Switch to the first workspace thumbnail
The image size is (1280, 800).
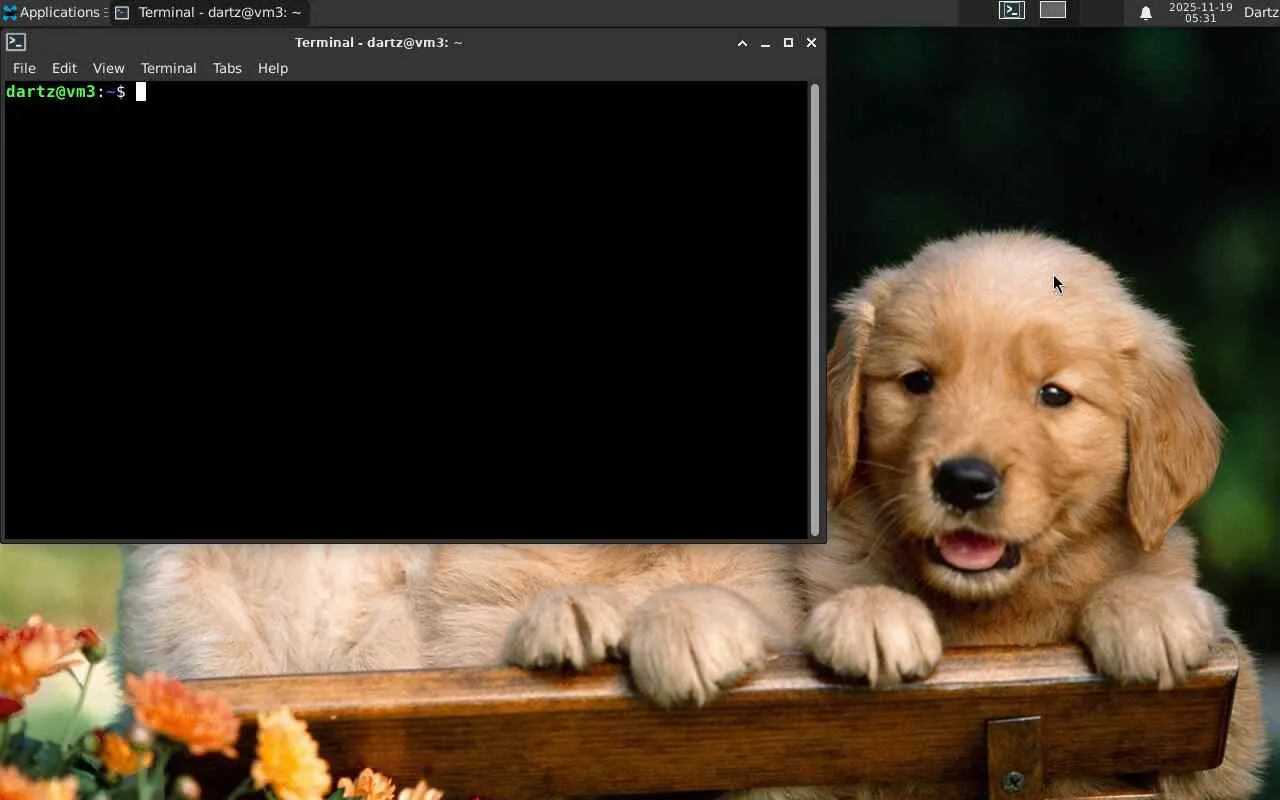pos(1012,11)
